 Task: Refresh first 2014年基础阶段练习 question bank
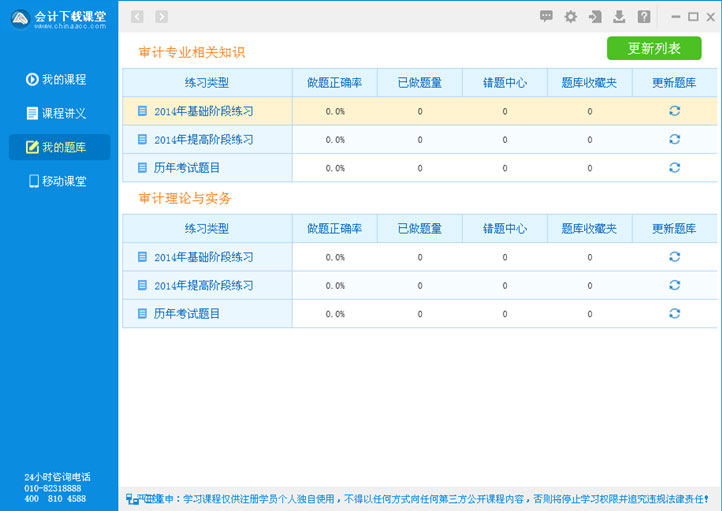point(674,111)
